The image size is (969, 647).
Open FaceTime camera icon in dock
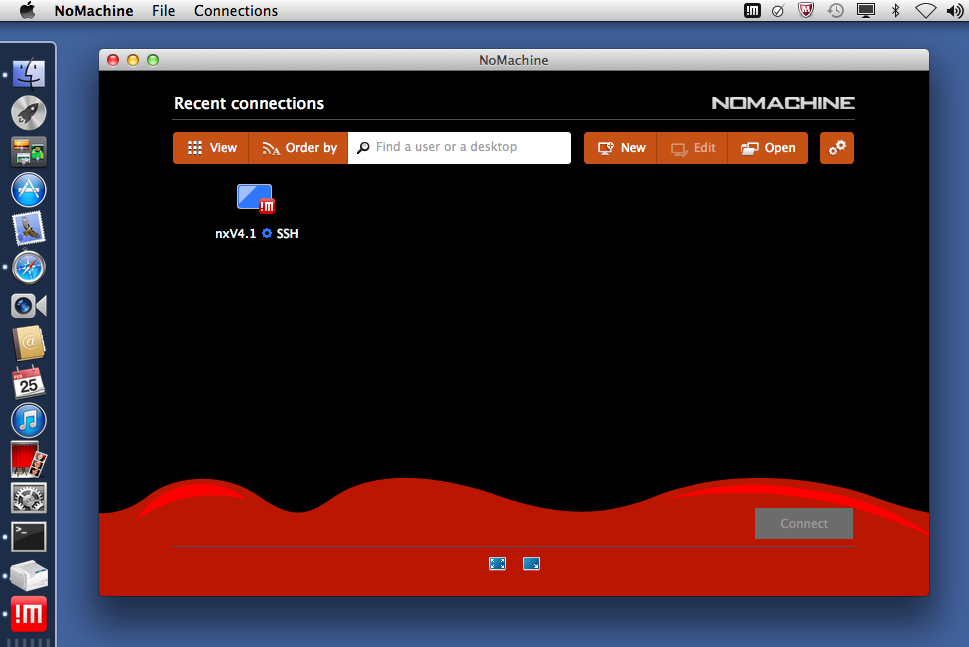pyautogui.click(x=28, y=306)
